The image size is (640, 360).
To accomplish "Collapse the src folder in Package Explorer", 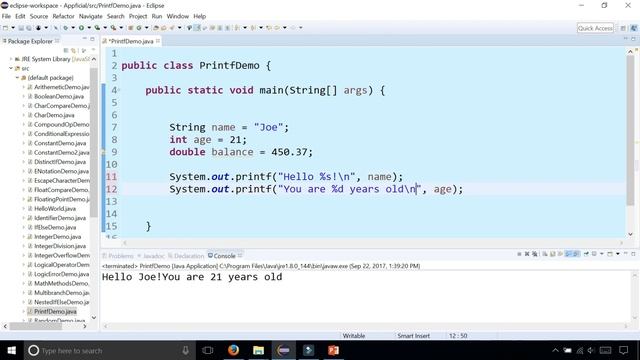I will pos(11,68).
